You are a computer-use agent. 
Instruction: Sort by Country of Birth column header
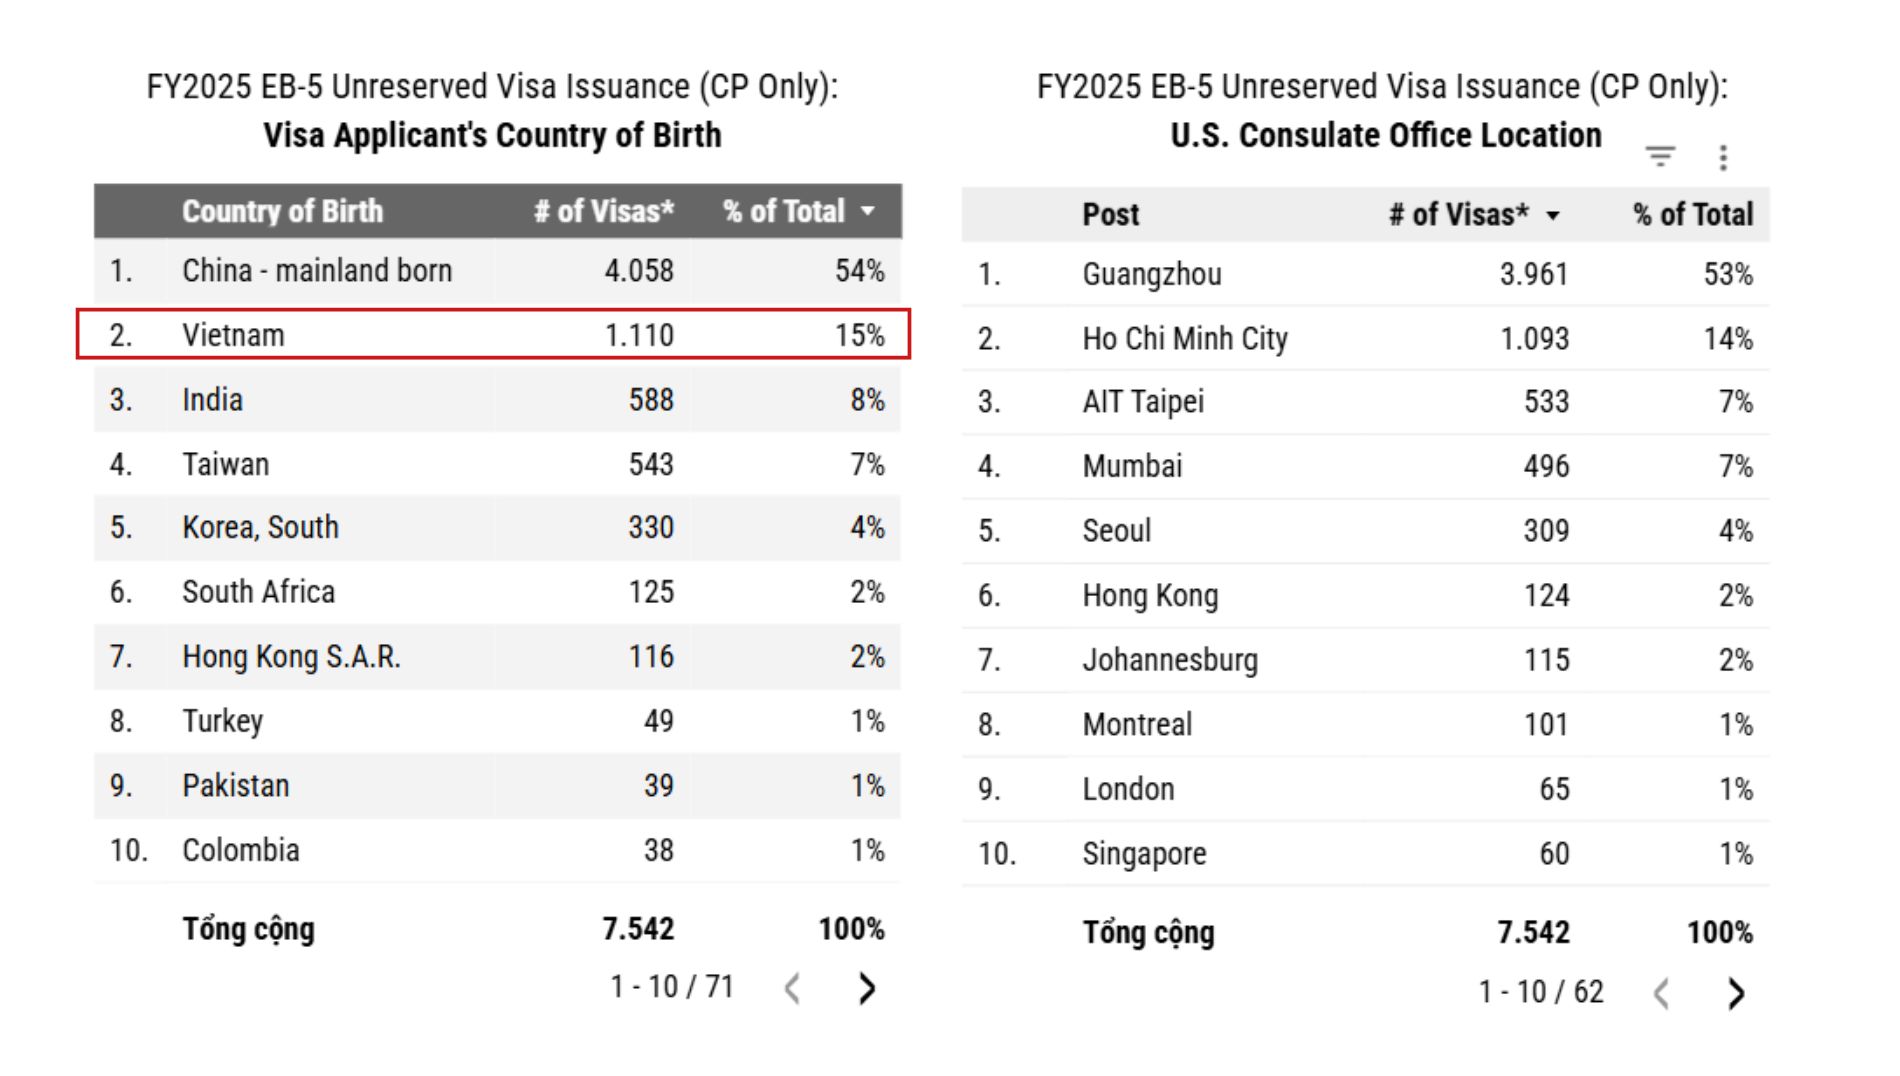(282, 211)
